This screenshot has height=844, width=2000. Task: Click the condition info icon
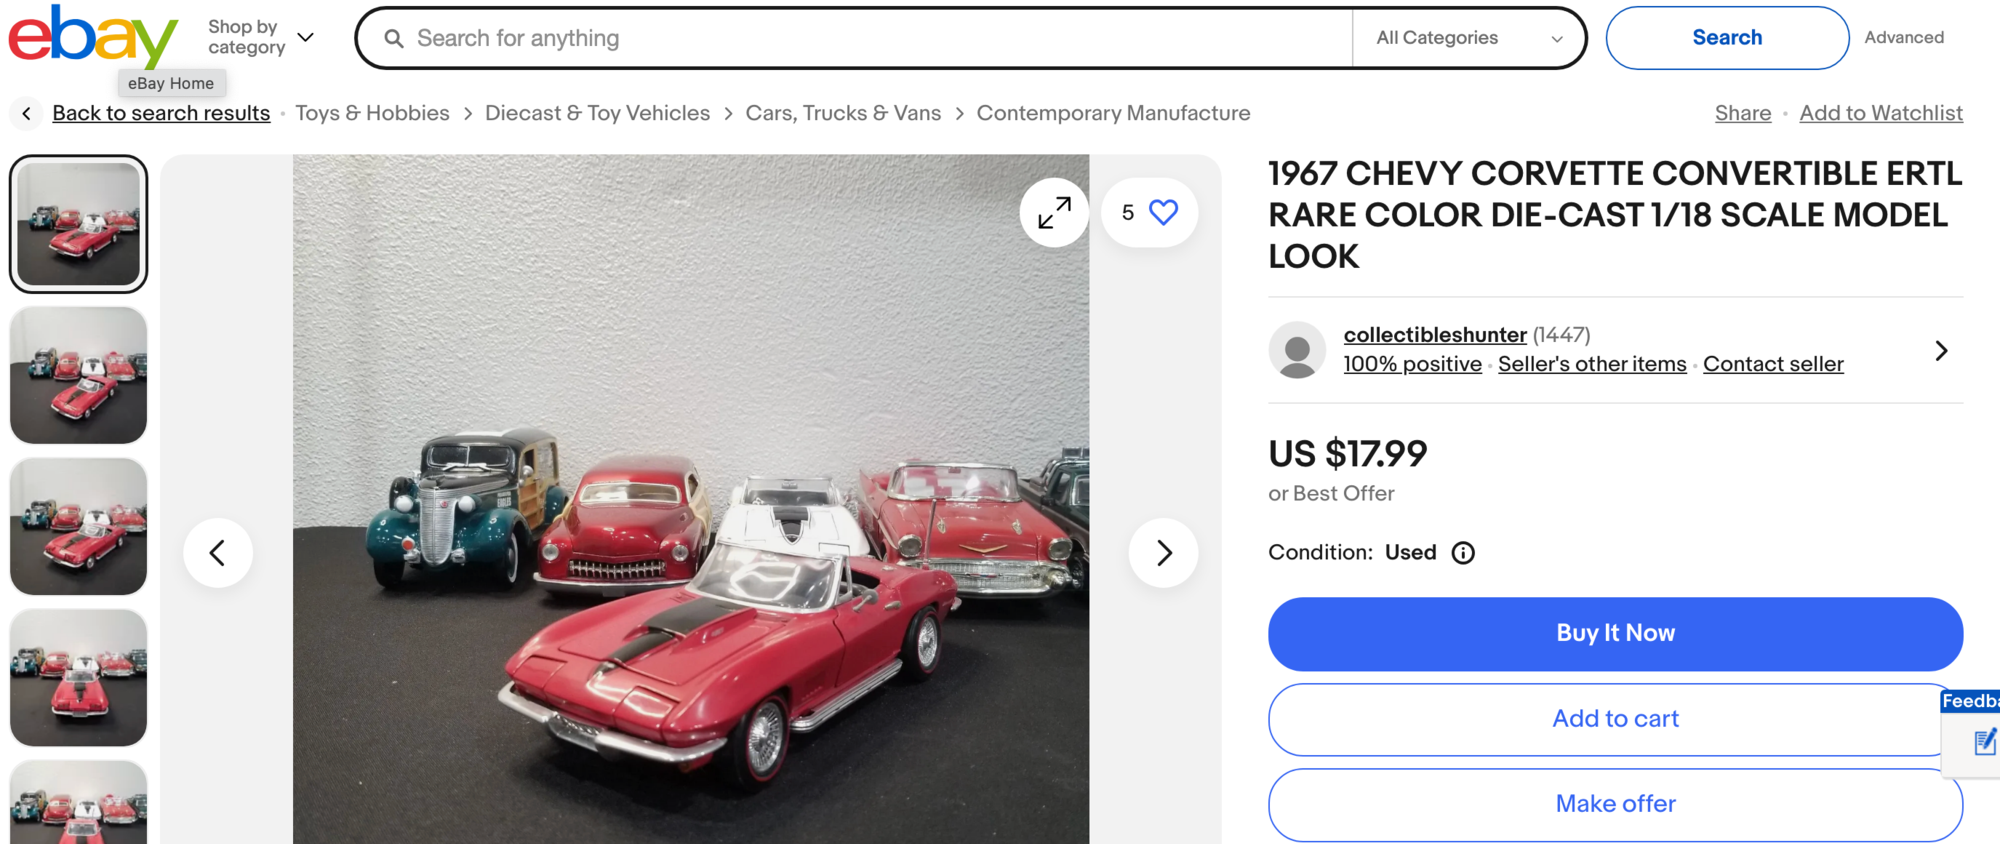1463,553
